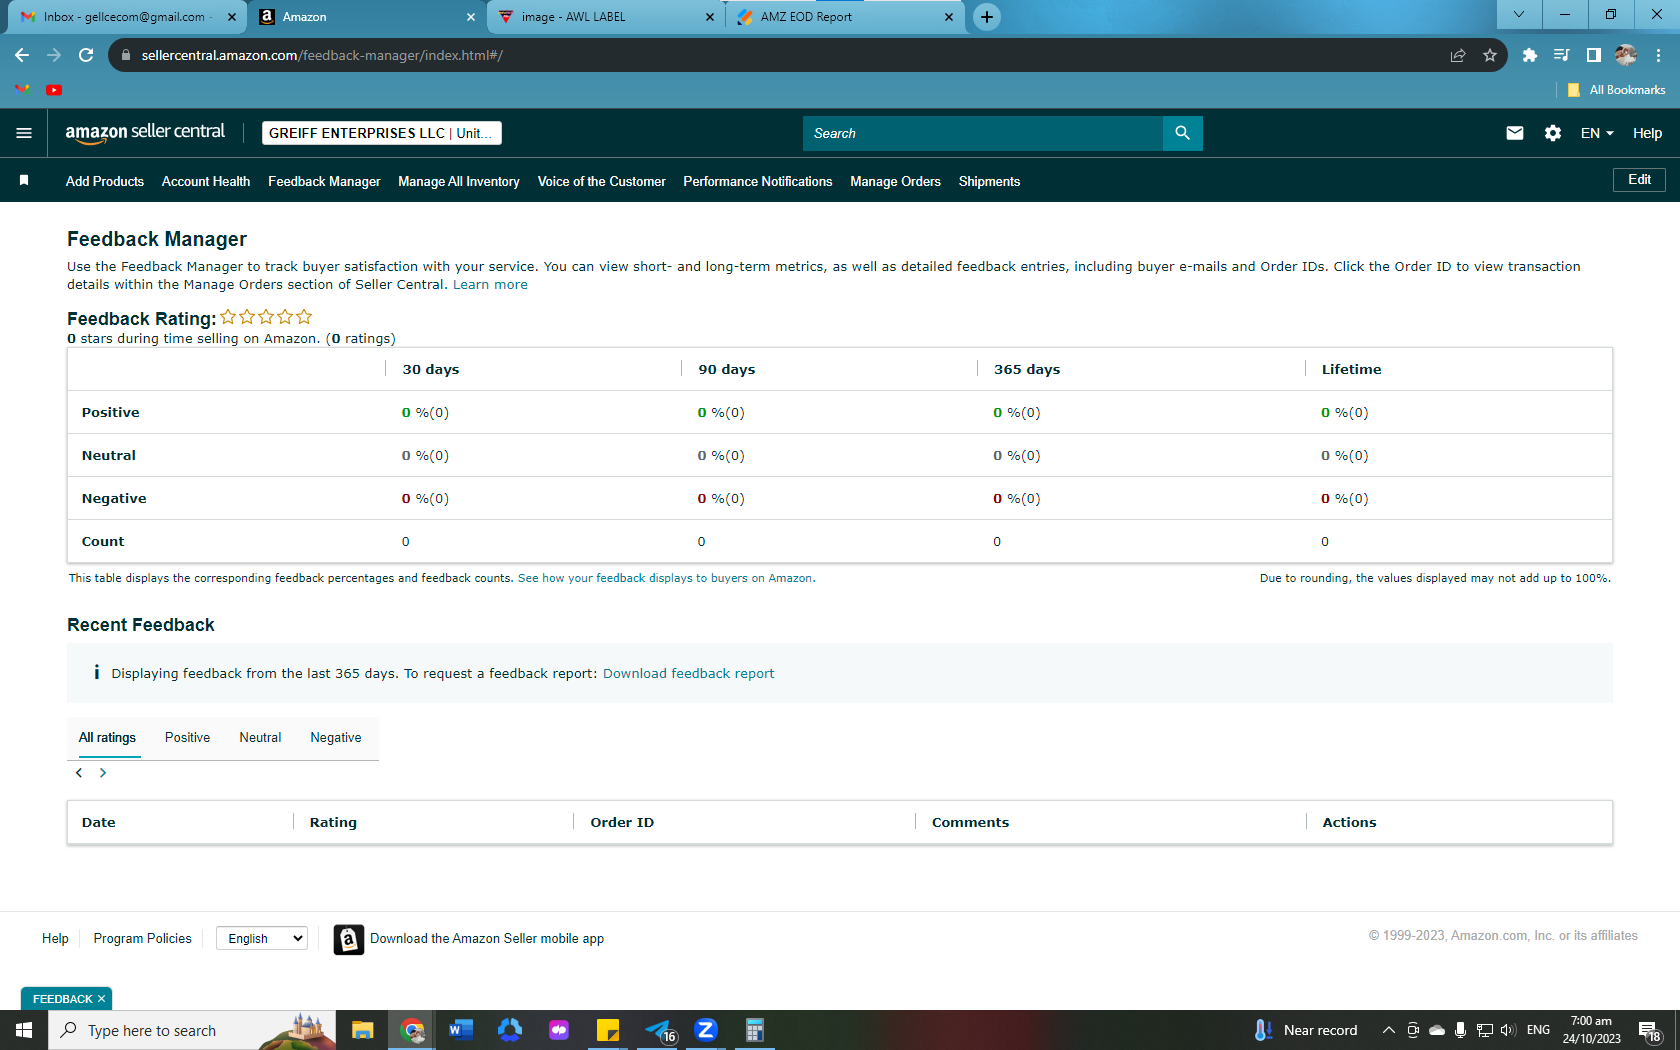Open the buyer messages envelope icon
Viewport: 1680px width, 1050px height.
[1515, 133]
